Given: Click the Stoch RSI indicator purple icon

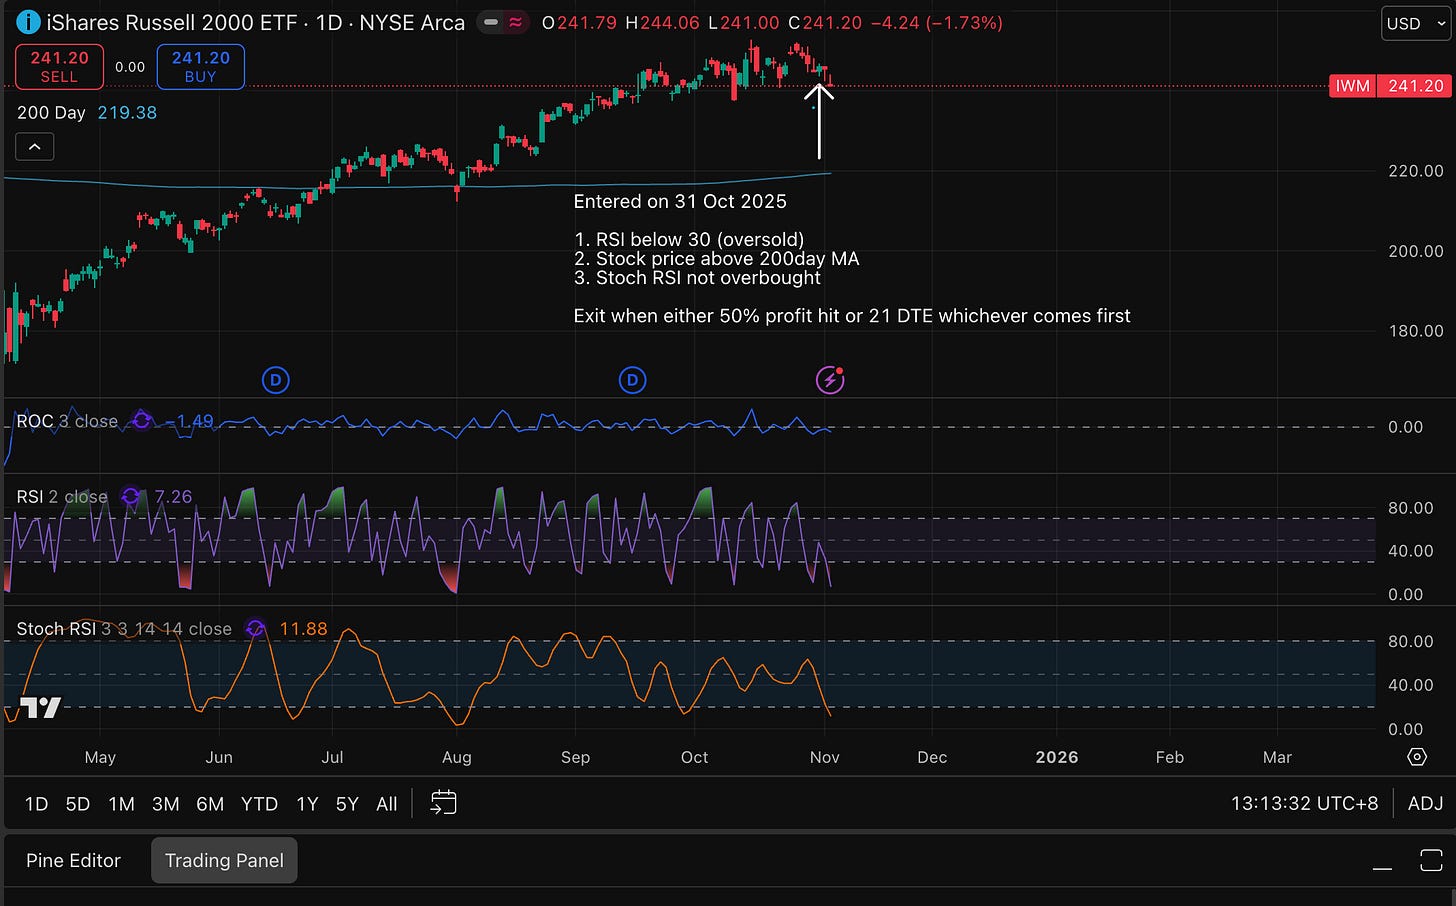Looking at the screenshot, I should point(255,628).
